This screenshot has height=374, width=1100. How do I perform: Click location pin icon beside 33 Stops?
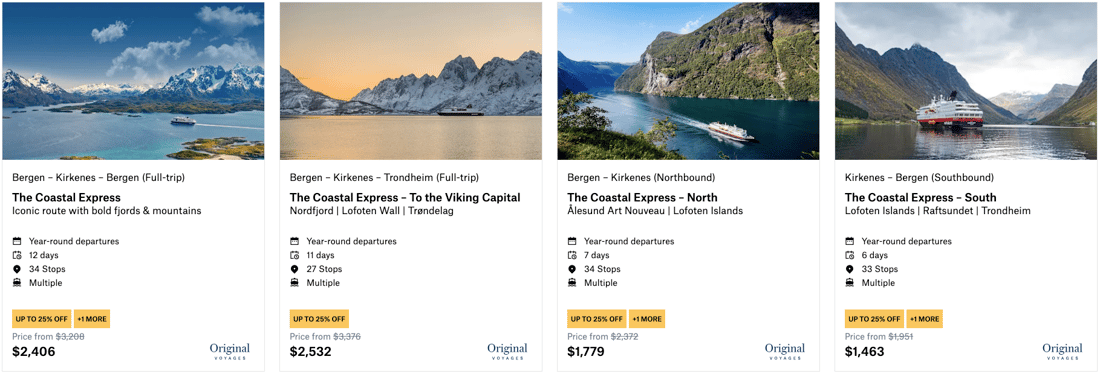point(850,269)
